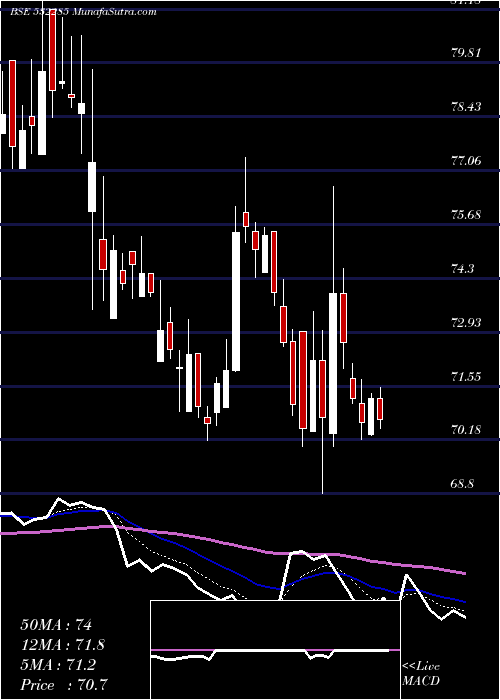Select the 75.68 price level label
Image resolution: width=500 pixels, height=700 pixels.
466,215
